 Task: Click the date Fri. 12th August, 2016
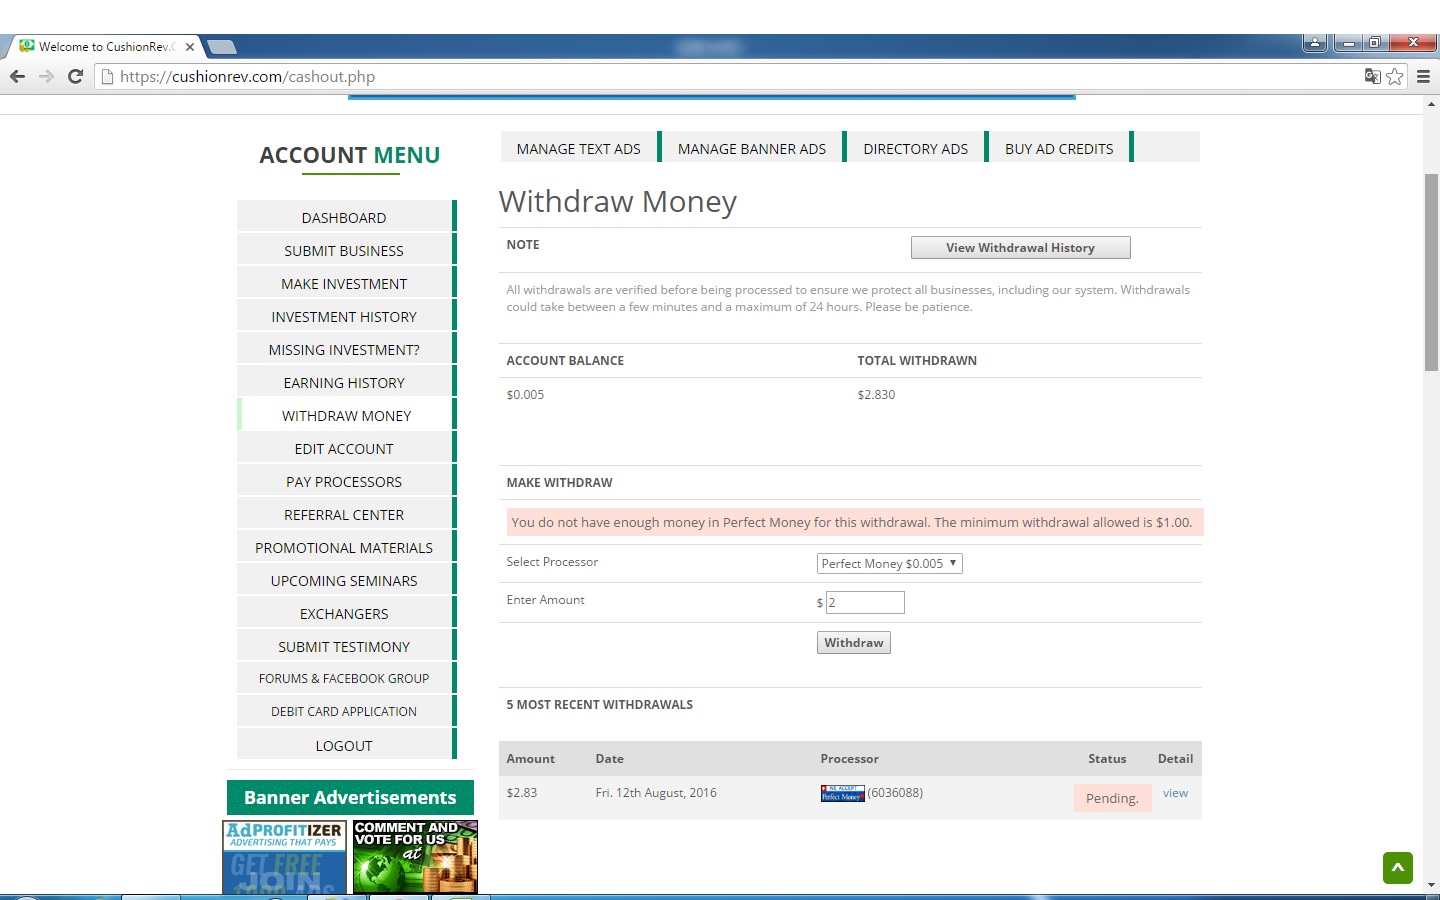click(656, 793)
